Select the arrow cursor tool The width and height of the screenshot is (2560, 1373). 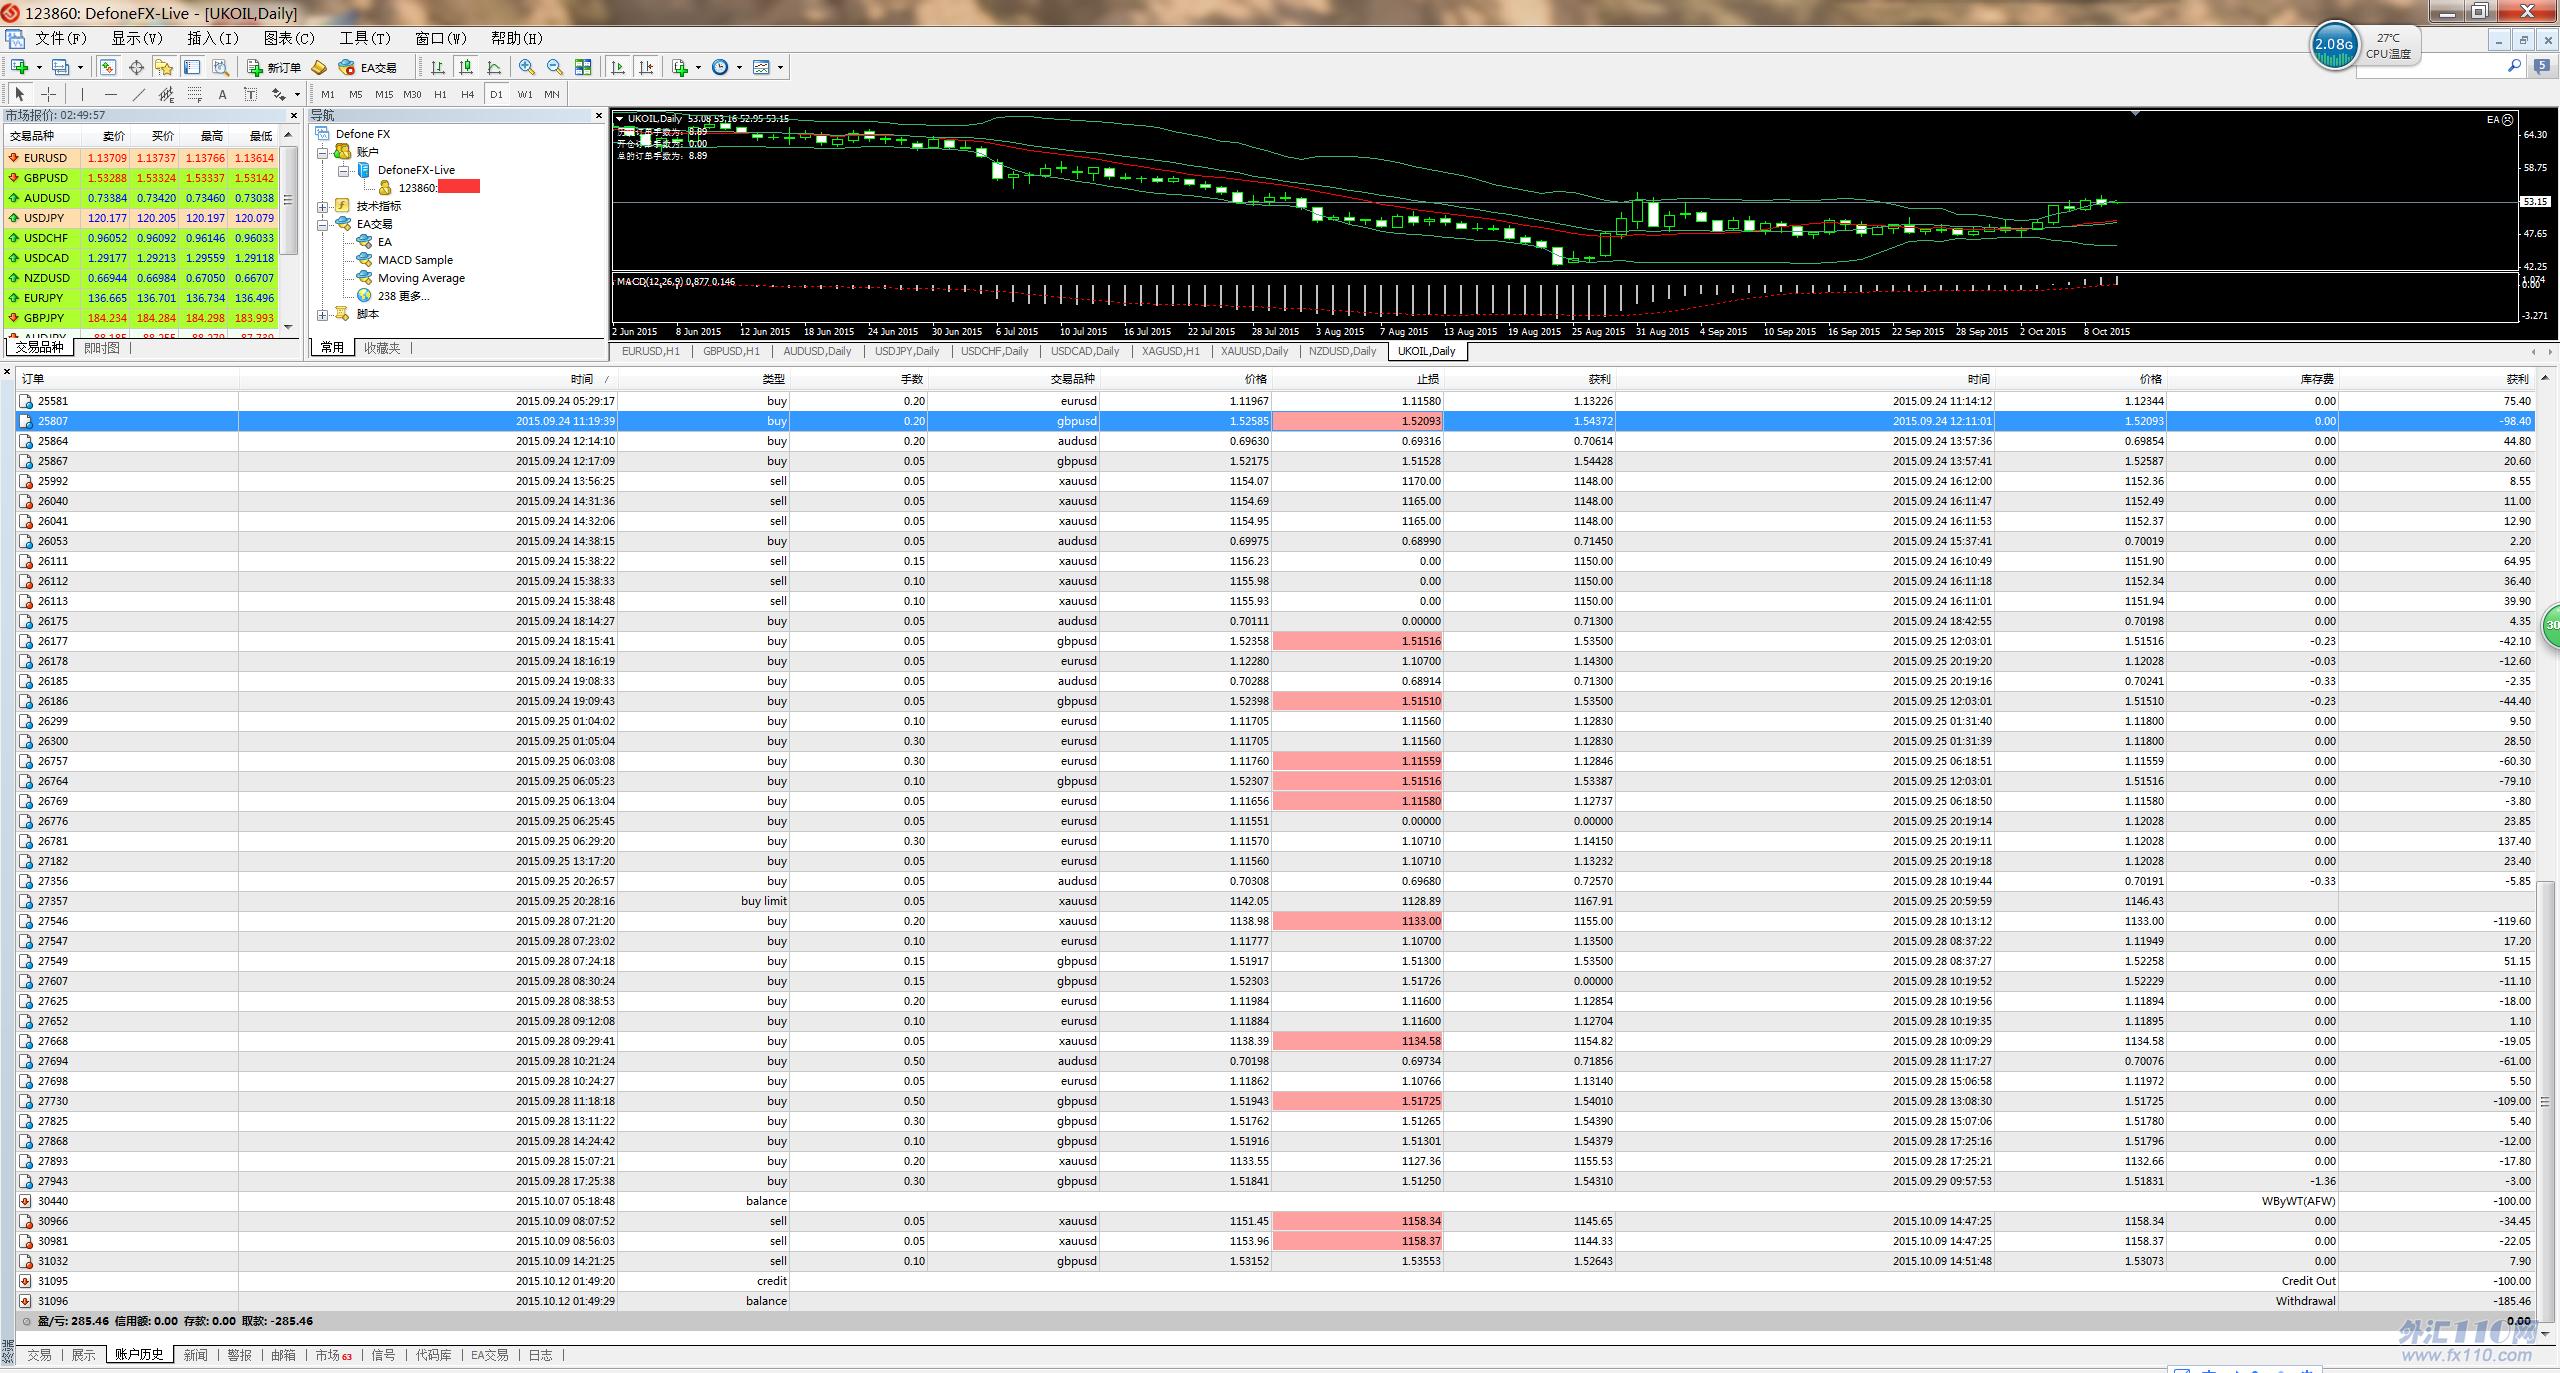(20, 94)
